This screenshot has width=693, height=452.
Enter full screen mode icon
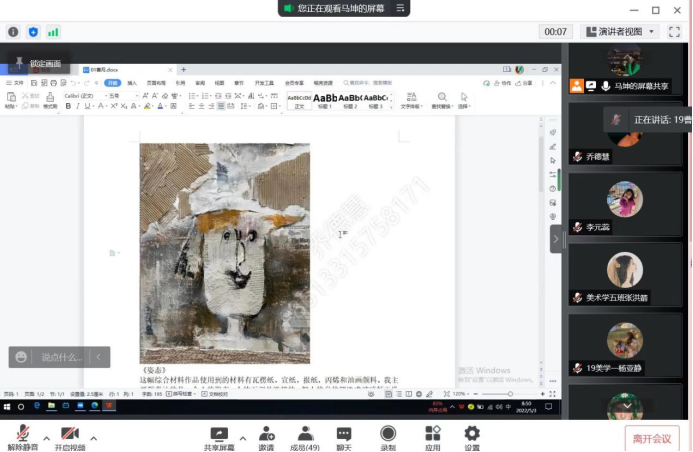[674, 32]
